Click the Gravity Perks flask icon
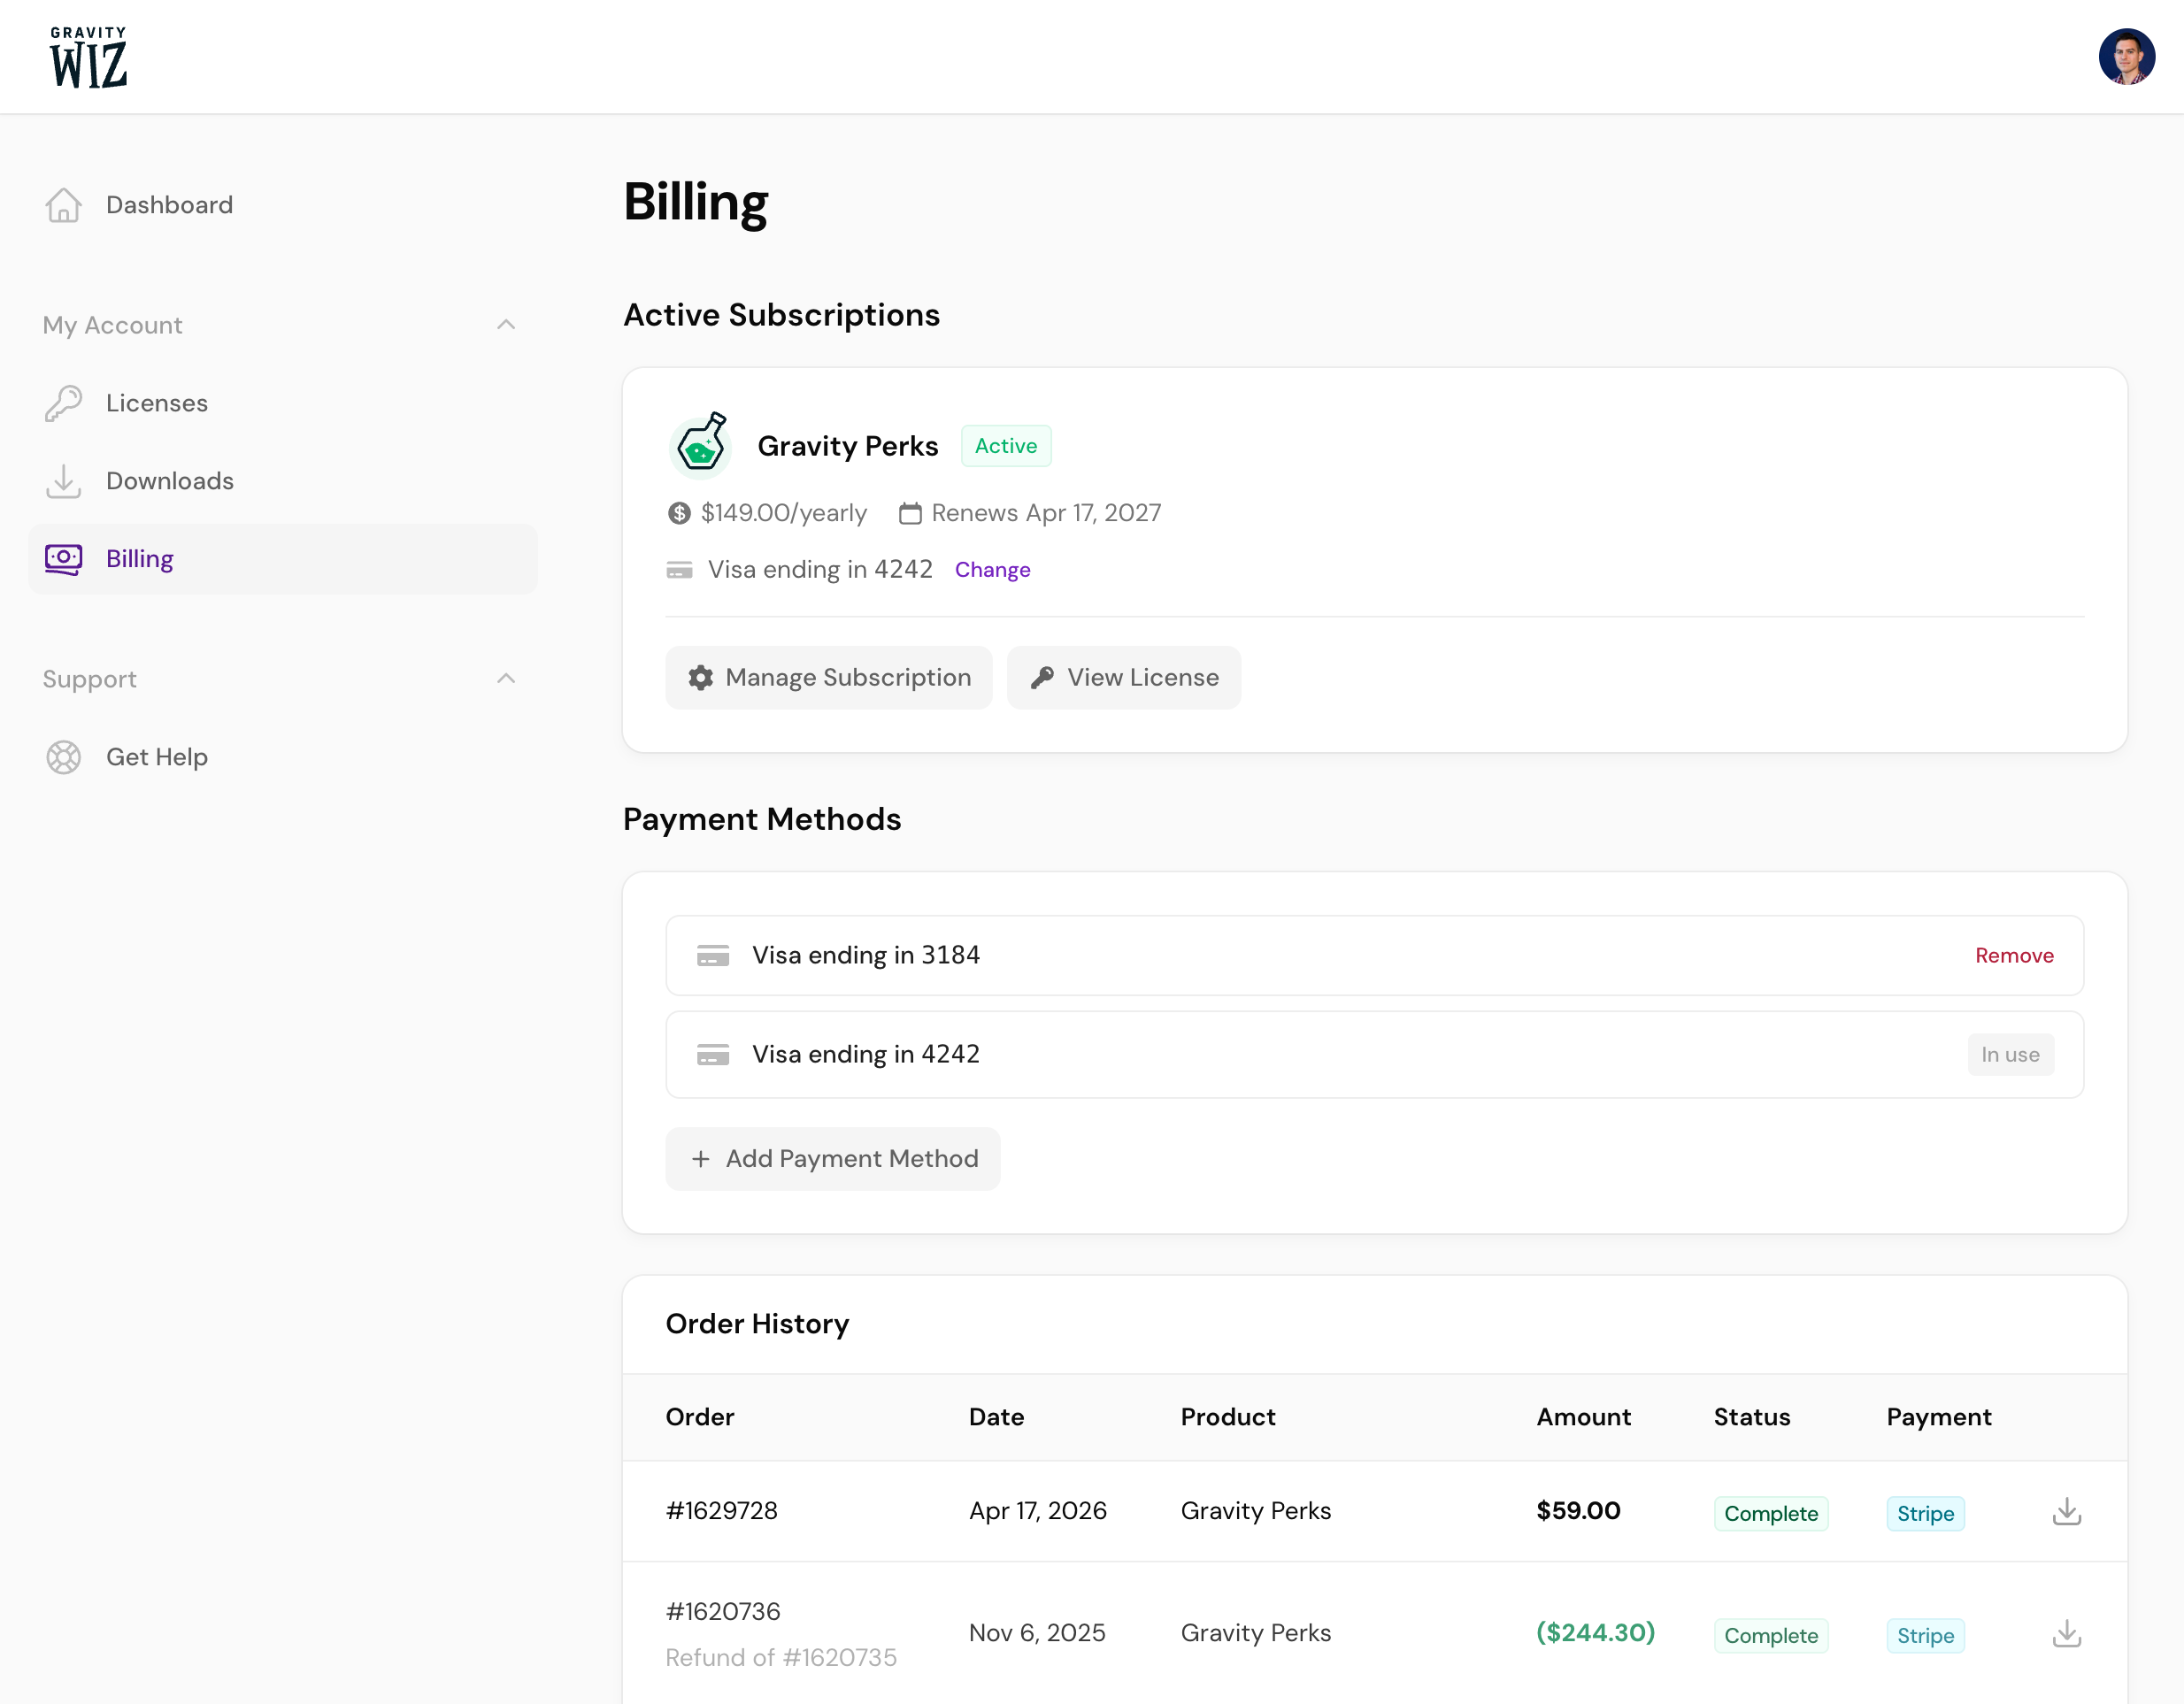 pyautogui.click(x=700, y=445)
